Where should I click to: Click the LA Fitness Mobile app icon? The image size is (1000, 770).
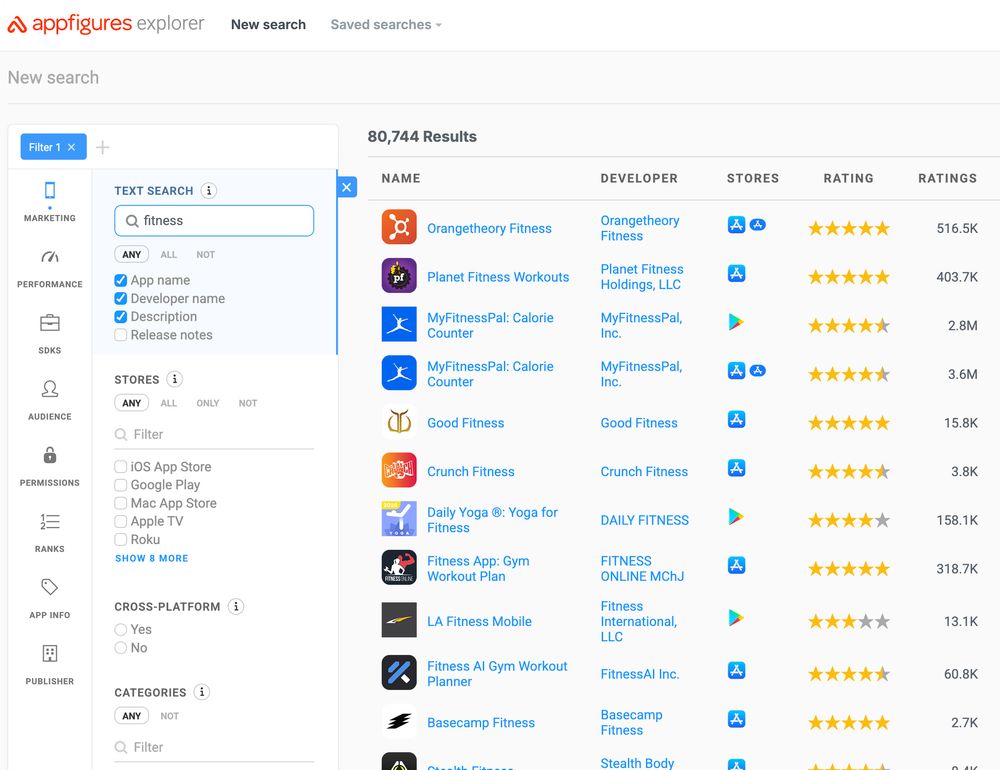coord(399,619)
